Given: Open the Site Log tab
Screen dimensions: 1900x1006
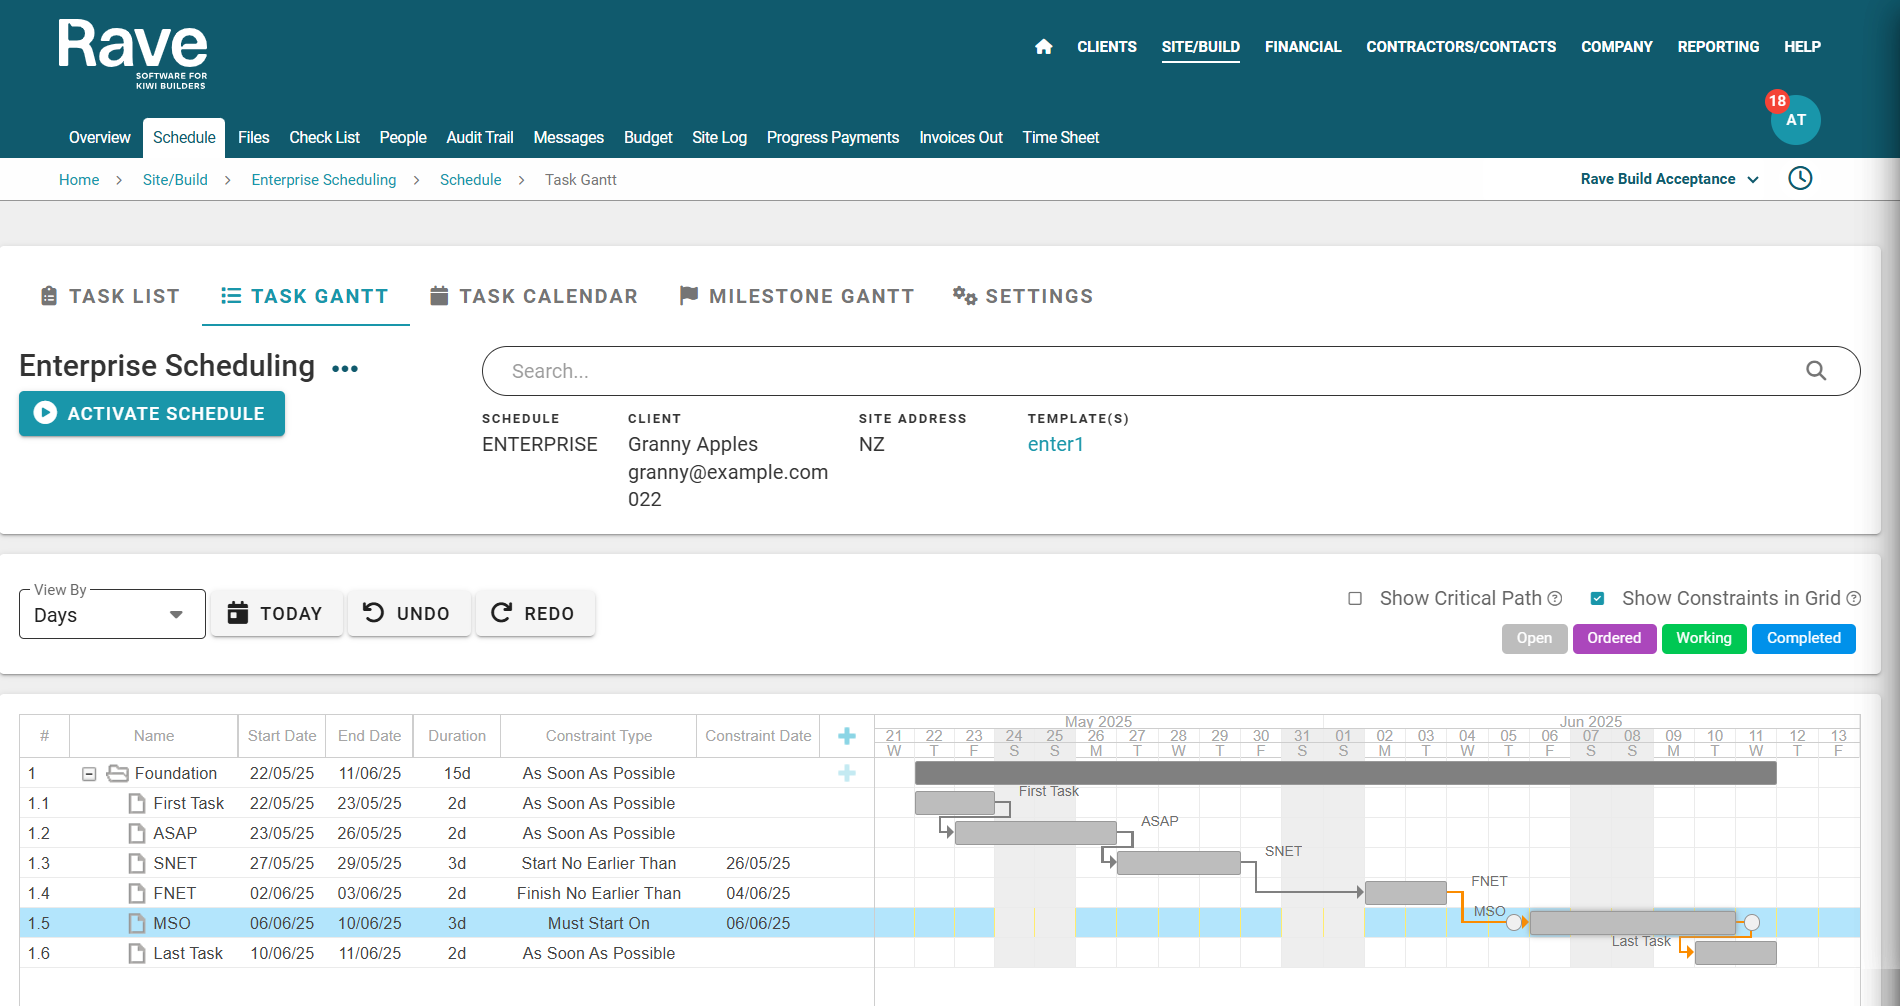Looking at the screenshot, I should 720,138.
